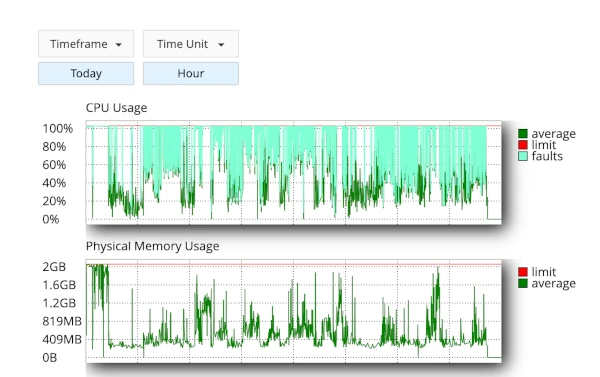
Task: Click the 0B label on memory axis
Action: [50, 357]
